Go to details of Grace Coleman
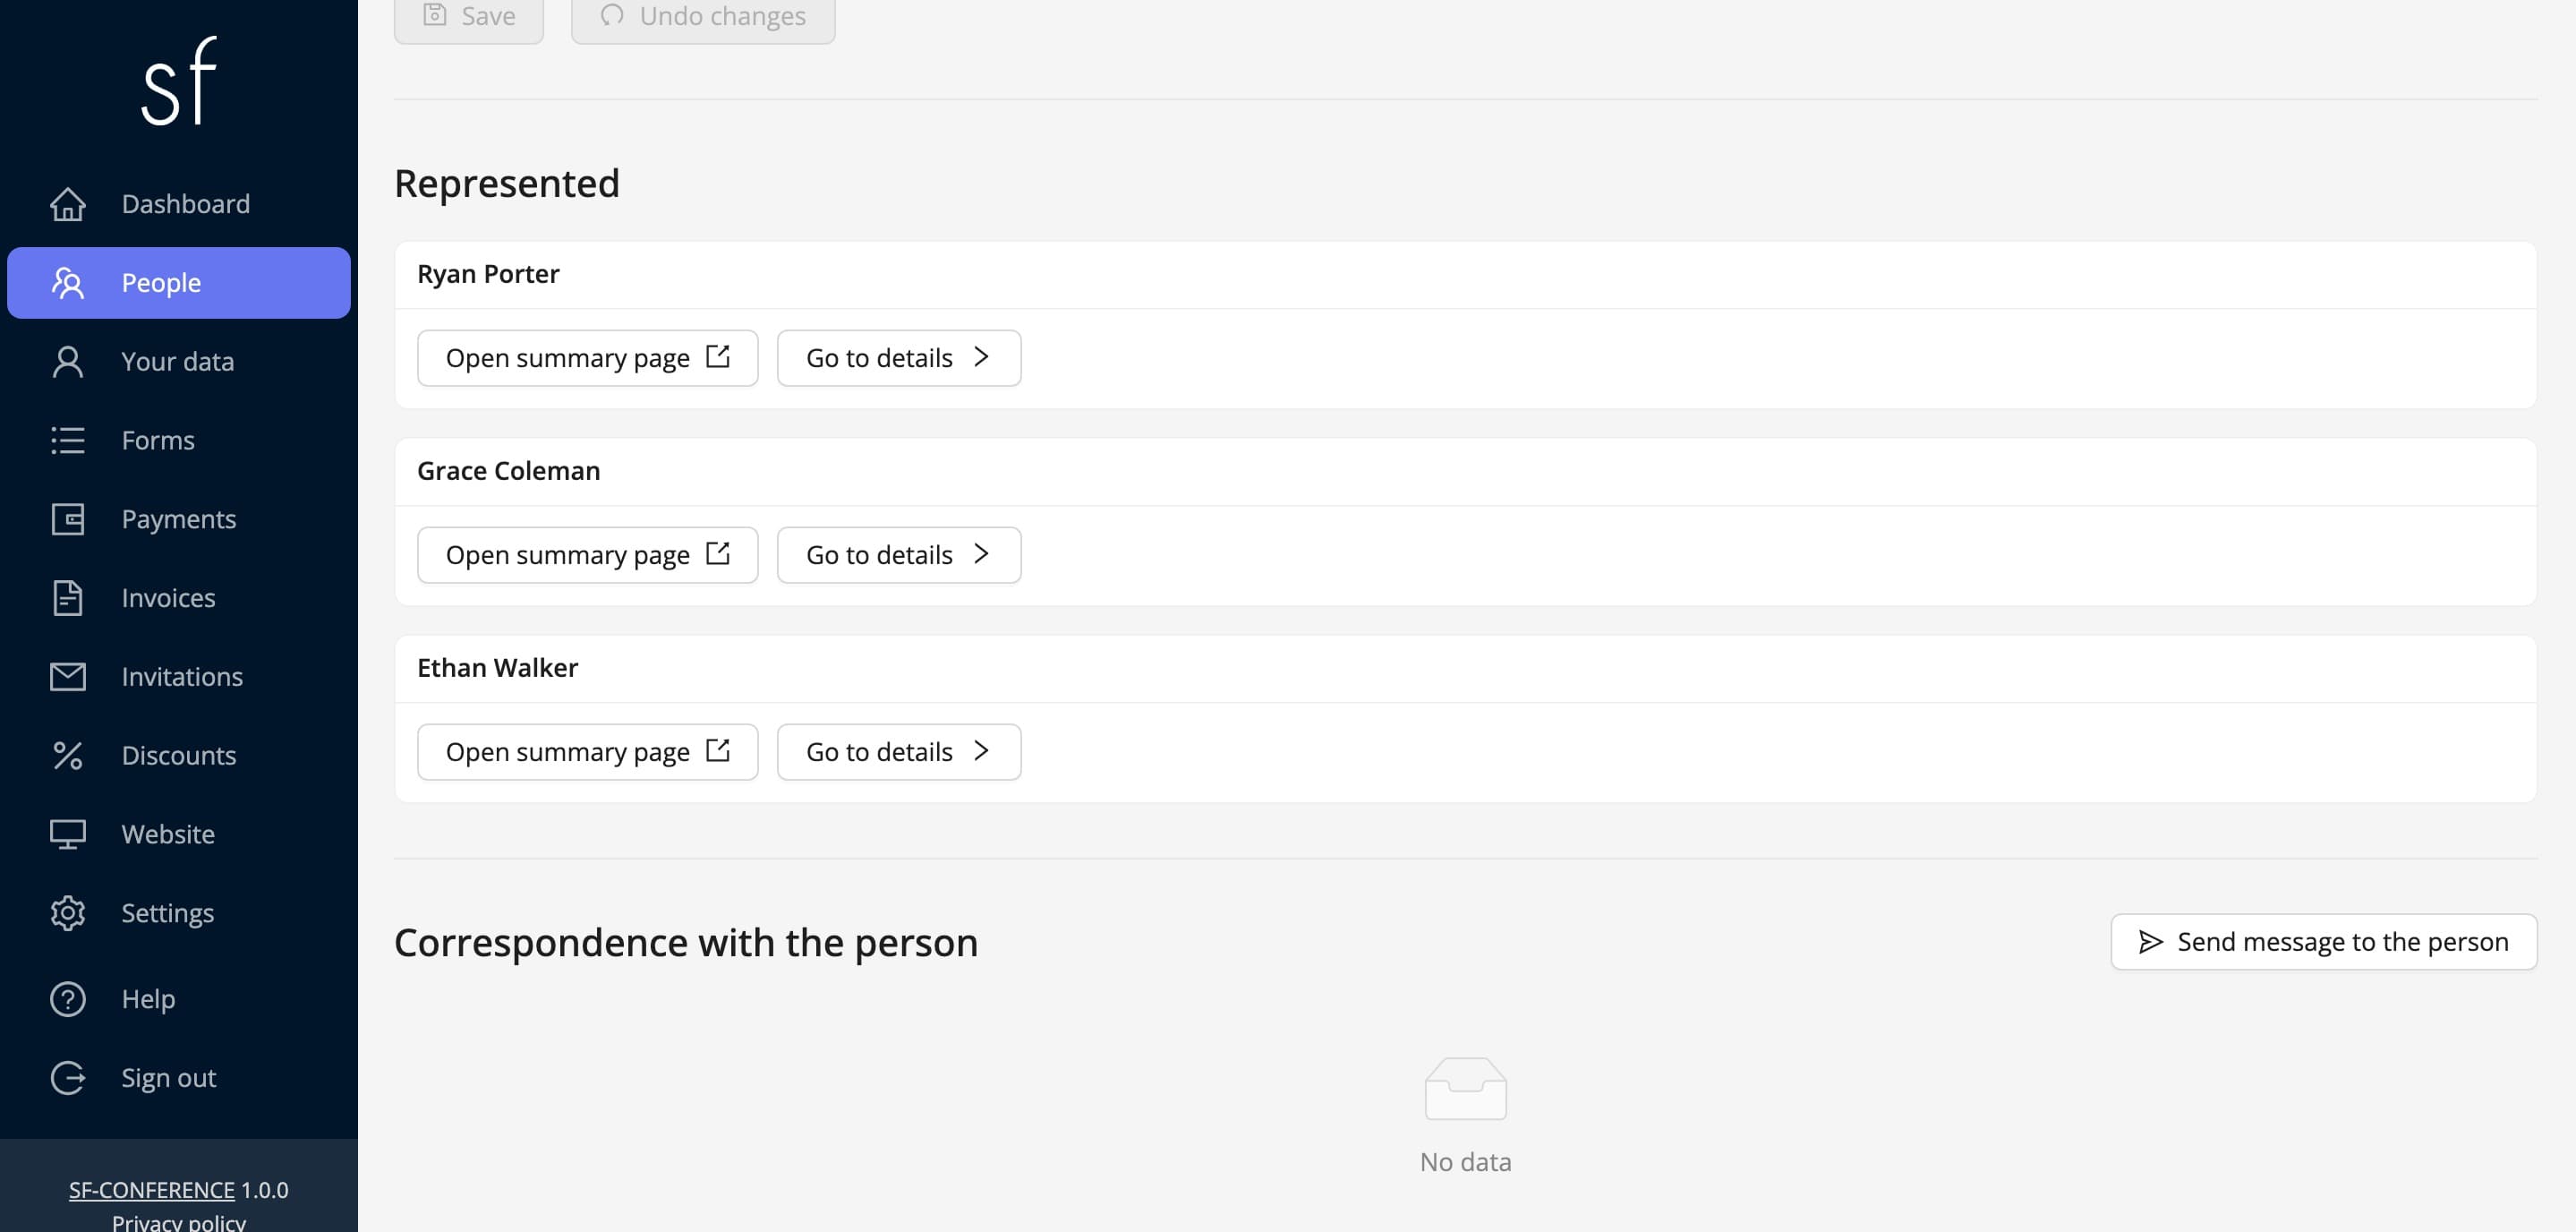 tap(899, 555)
